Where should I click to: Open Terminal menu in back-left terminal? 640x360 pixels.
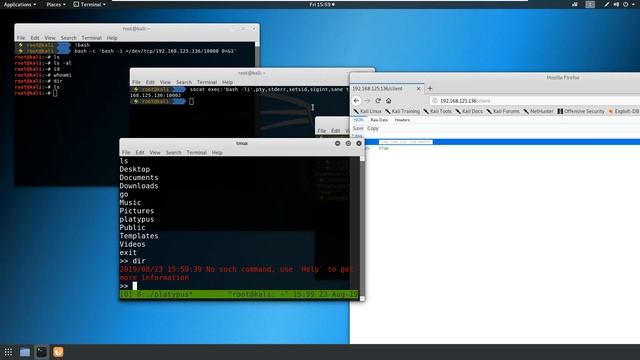click(91, 38)
